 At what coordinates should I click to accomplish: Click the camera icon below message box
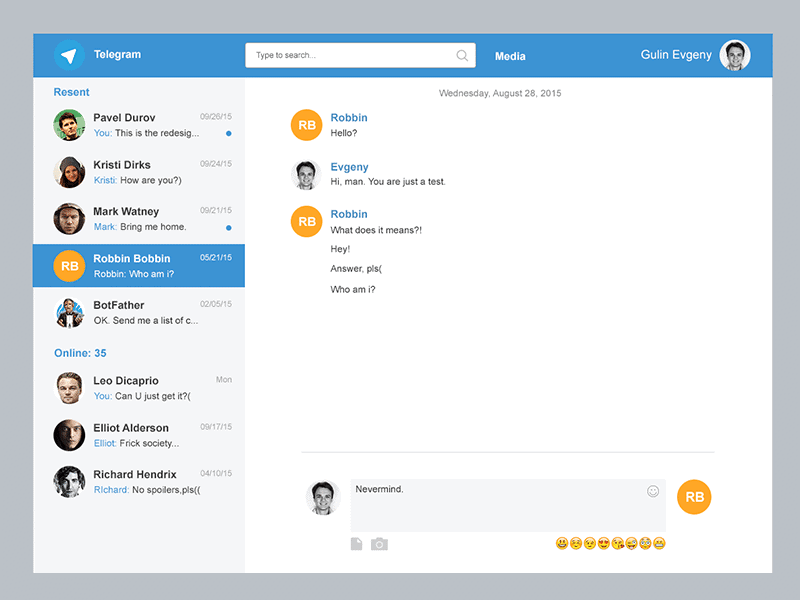[379, 544]
